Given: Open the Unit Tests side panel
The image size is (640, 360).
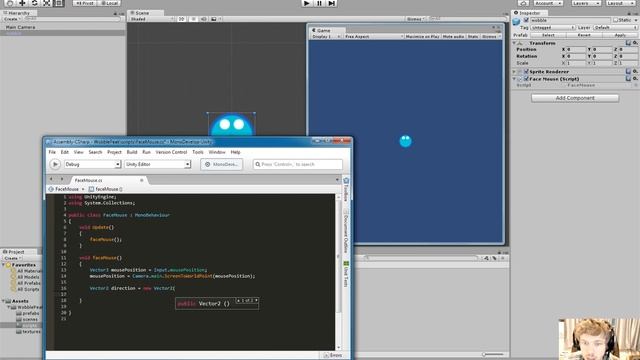Looking at the screenshot, I should point(346,274).
